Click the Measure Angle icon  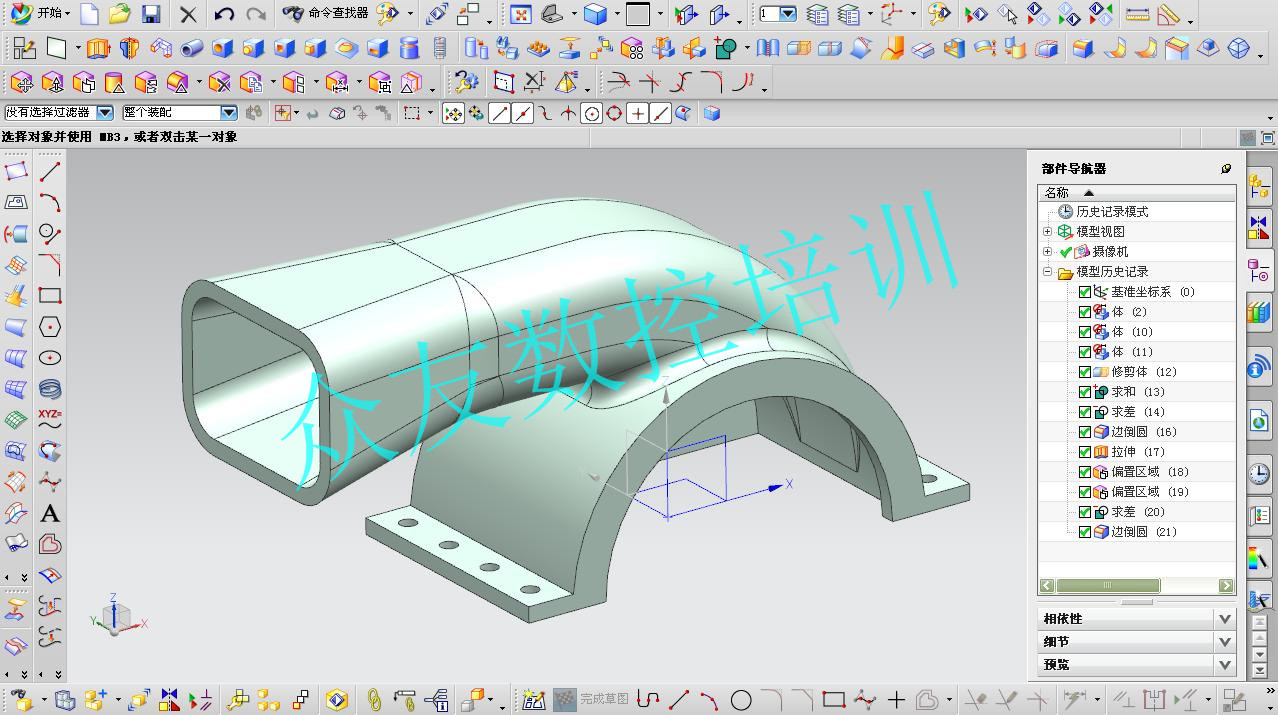click(1168, 14)
